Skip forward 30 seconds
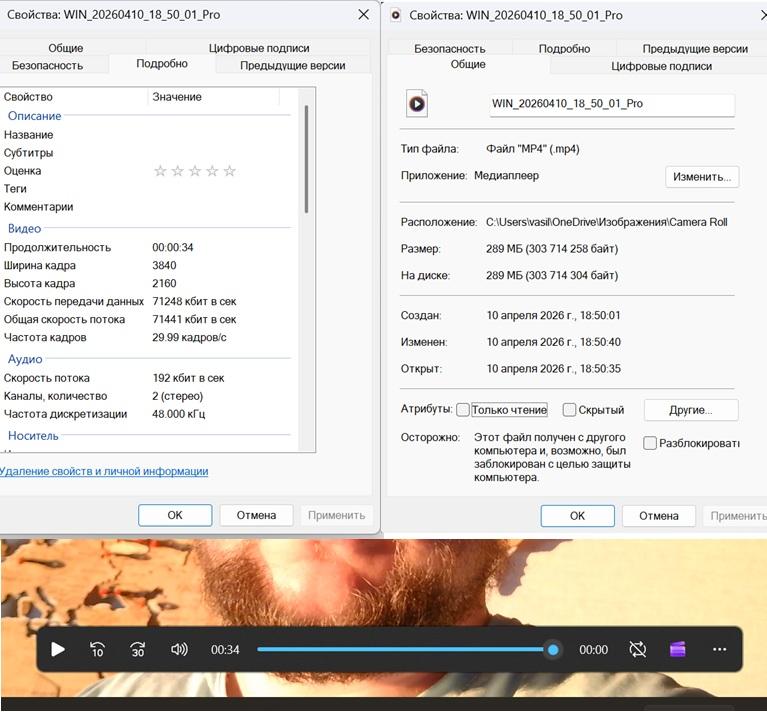Image resolution: width=767 pixels, height=712 pixels. point(138,649)
